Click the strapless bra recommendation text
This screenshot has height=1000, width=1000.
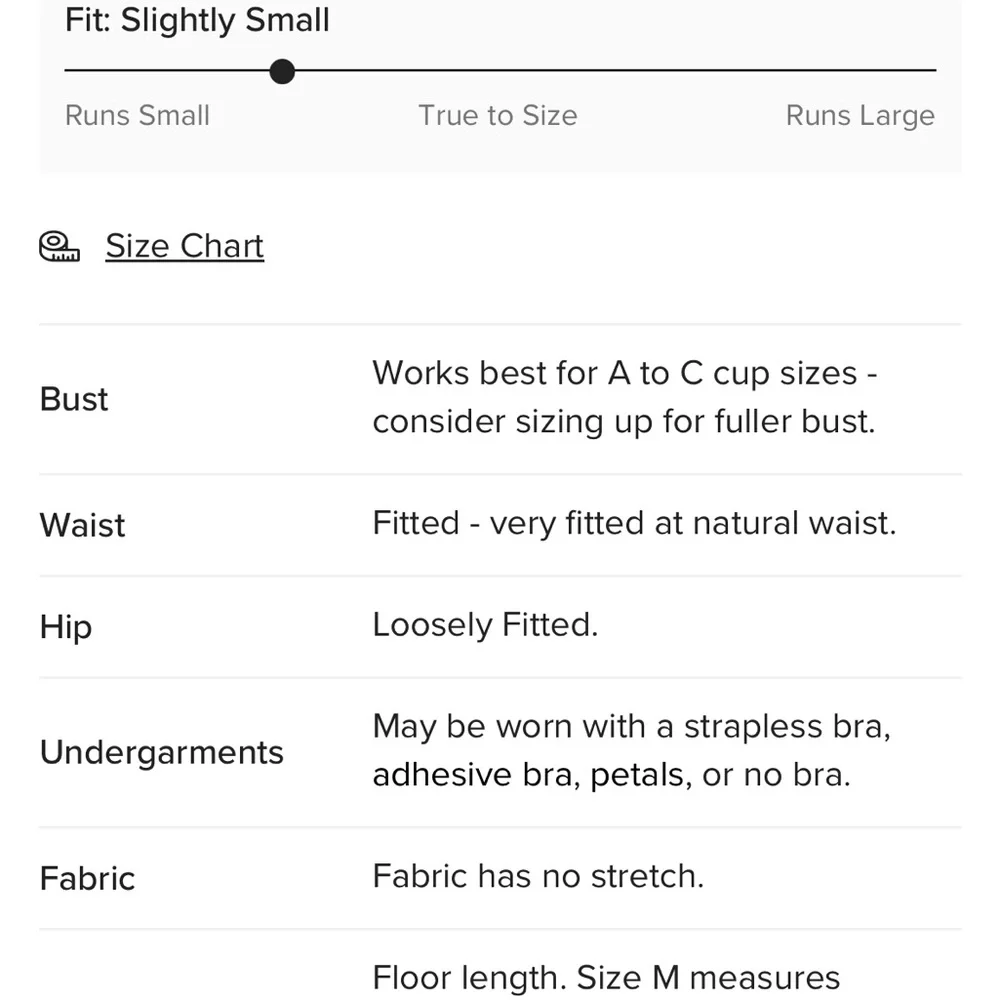631,751
